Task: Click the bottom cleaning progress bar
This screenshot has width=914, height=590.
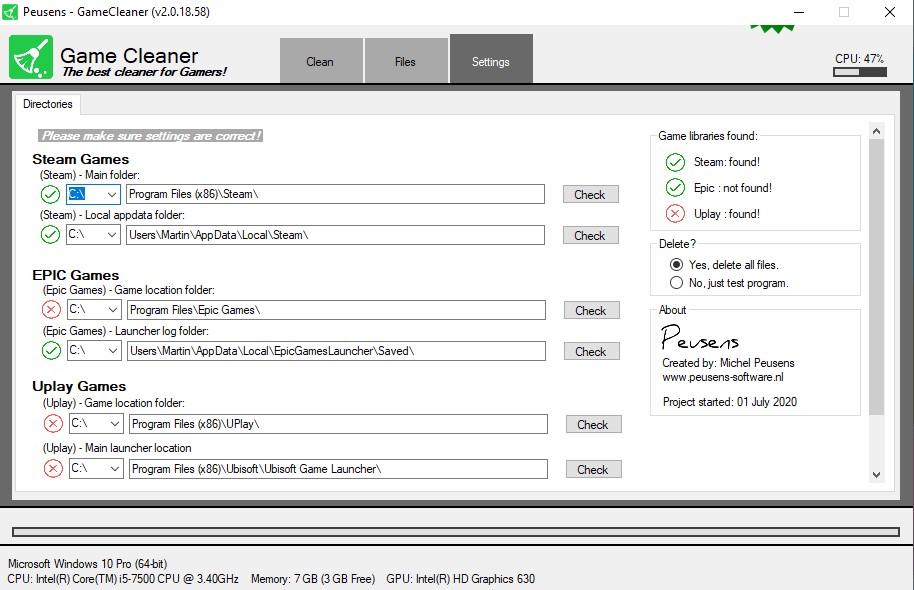Action: (456, 532)
